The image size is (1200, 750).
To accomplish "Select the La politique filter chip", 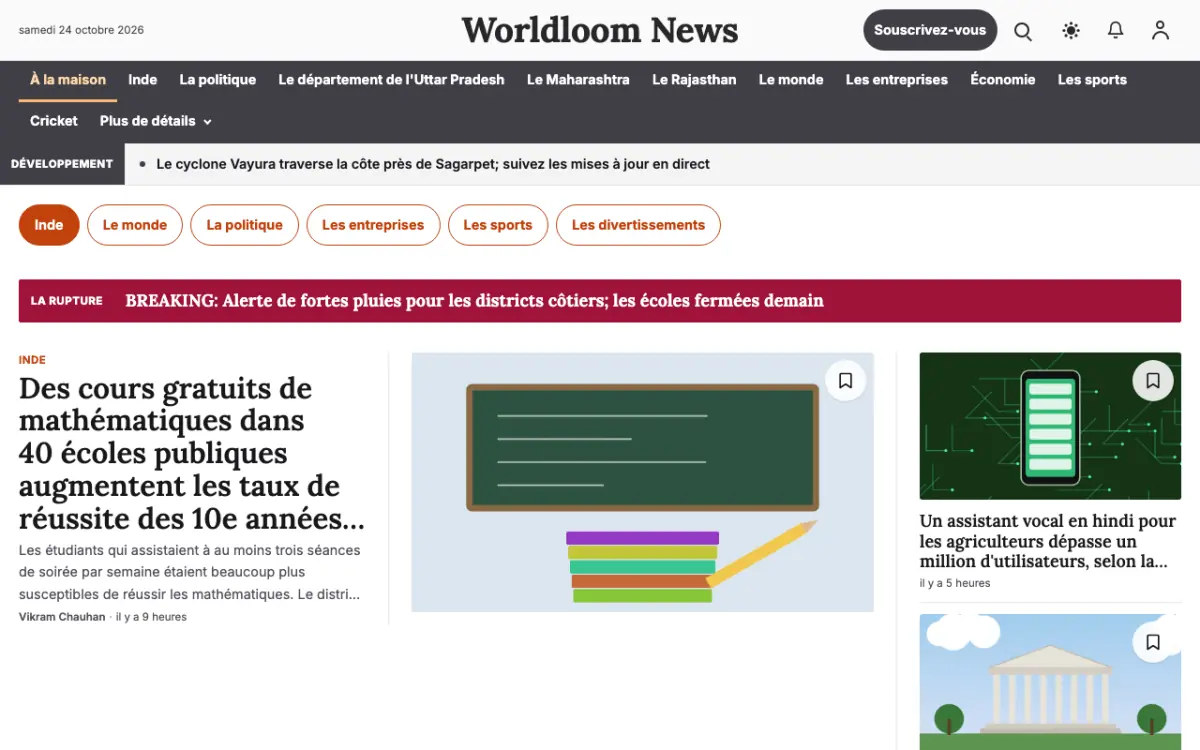I will coord(245,225).
